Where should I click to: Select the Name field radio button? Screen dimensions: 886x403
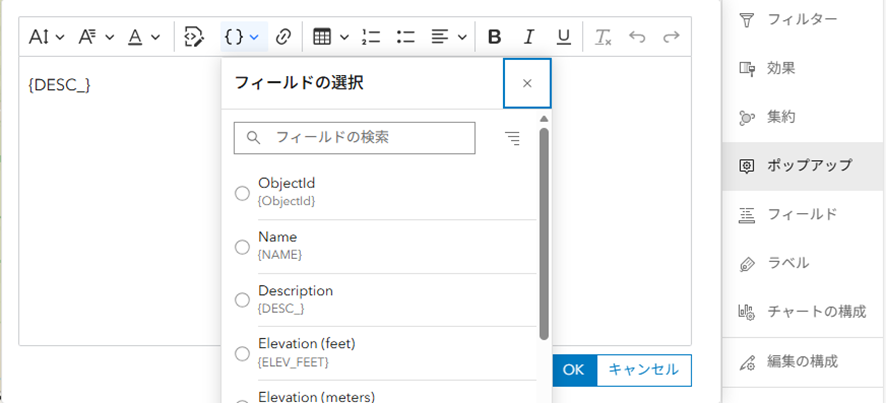coord(242,247)
